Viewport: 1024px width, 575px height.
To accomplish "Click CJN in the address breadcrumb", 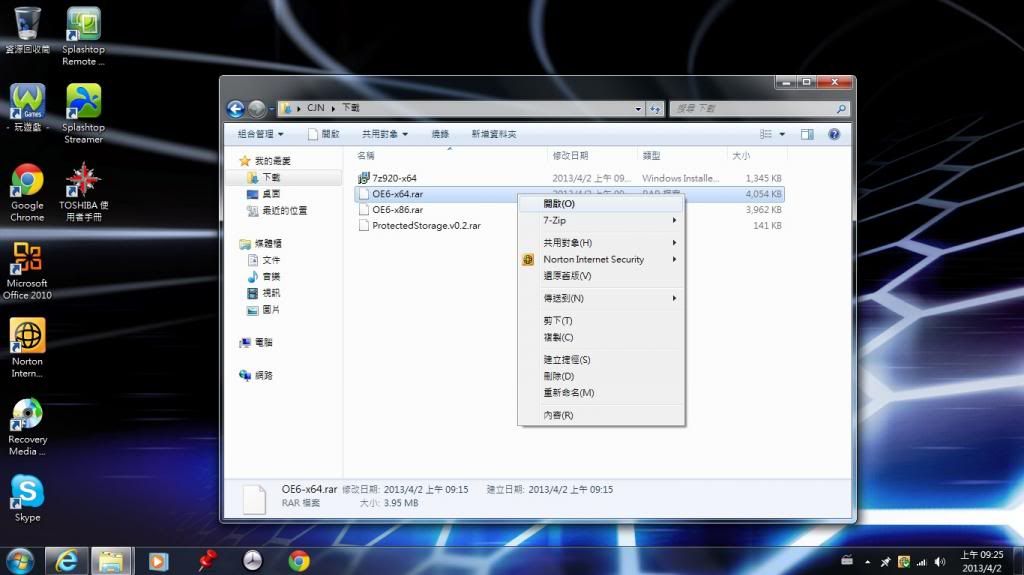I will [x=315, y=108].
